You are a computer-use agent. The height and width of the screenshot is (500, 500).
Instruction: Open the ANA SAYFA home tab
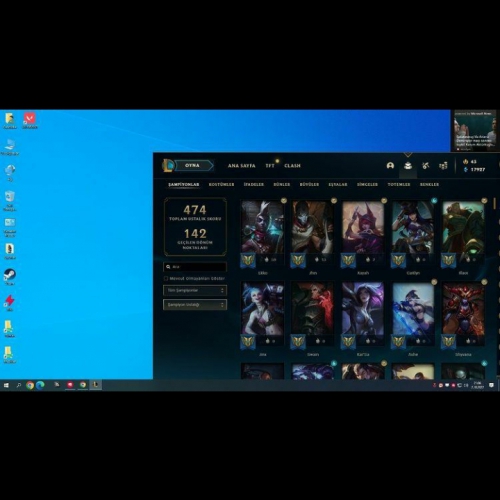tap(241, 166)
